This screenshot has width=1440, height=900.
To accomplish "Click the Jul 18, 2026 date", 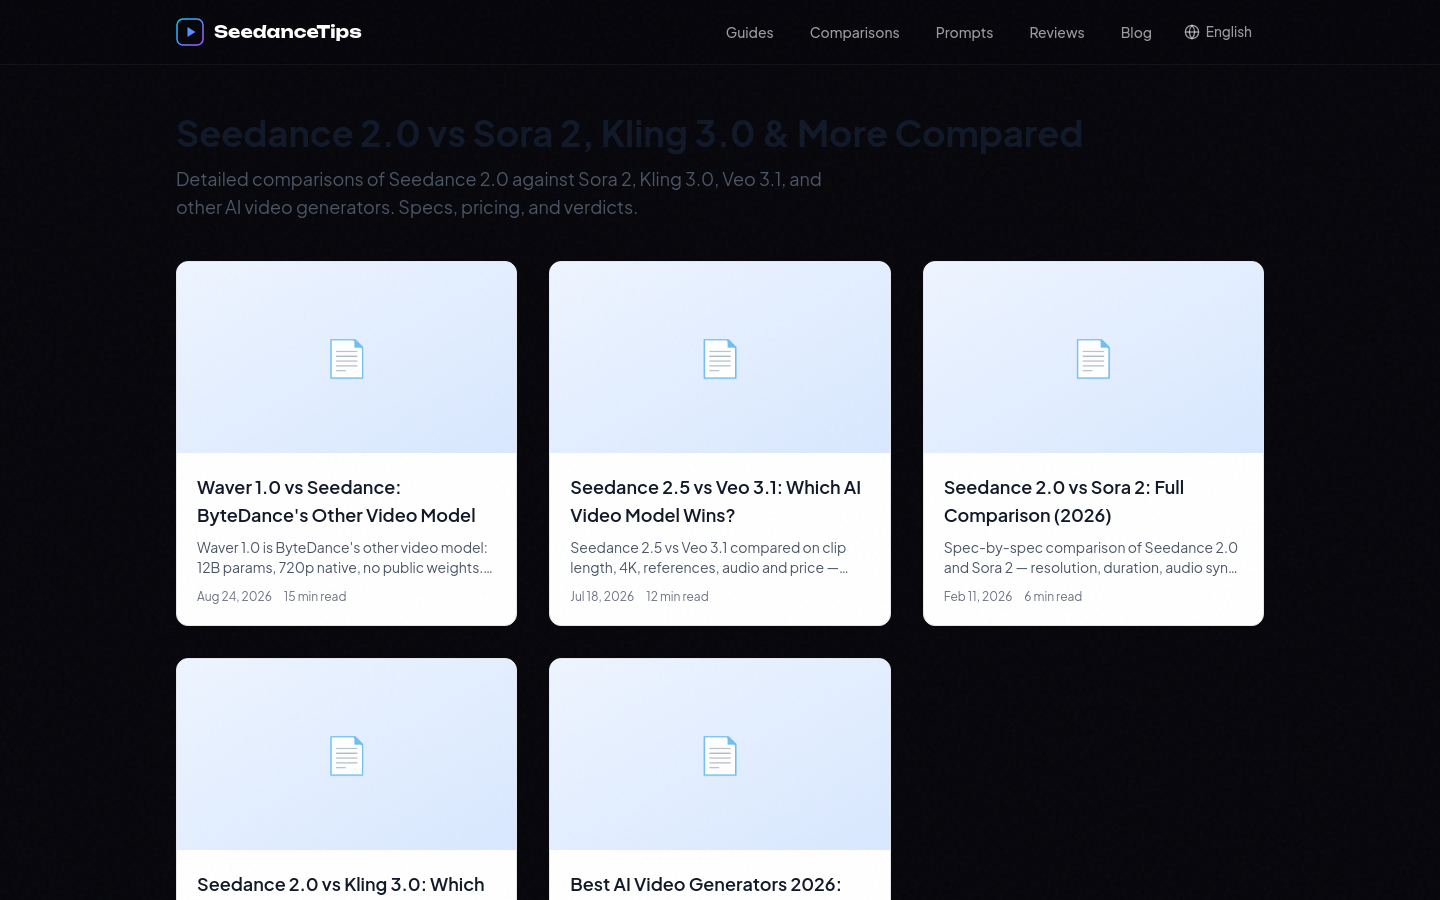I will (x=602, y=596).
